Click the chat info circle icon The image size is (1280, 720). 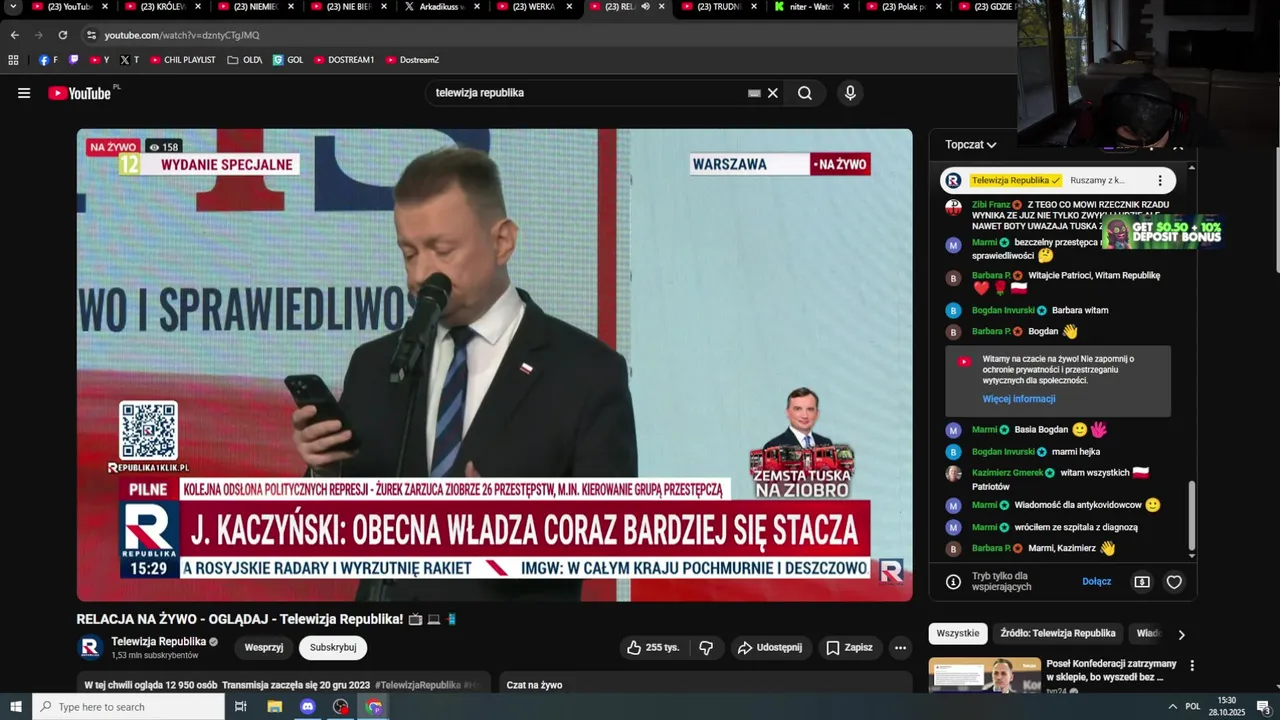pos(953,582)
